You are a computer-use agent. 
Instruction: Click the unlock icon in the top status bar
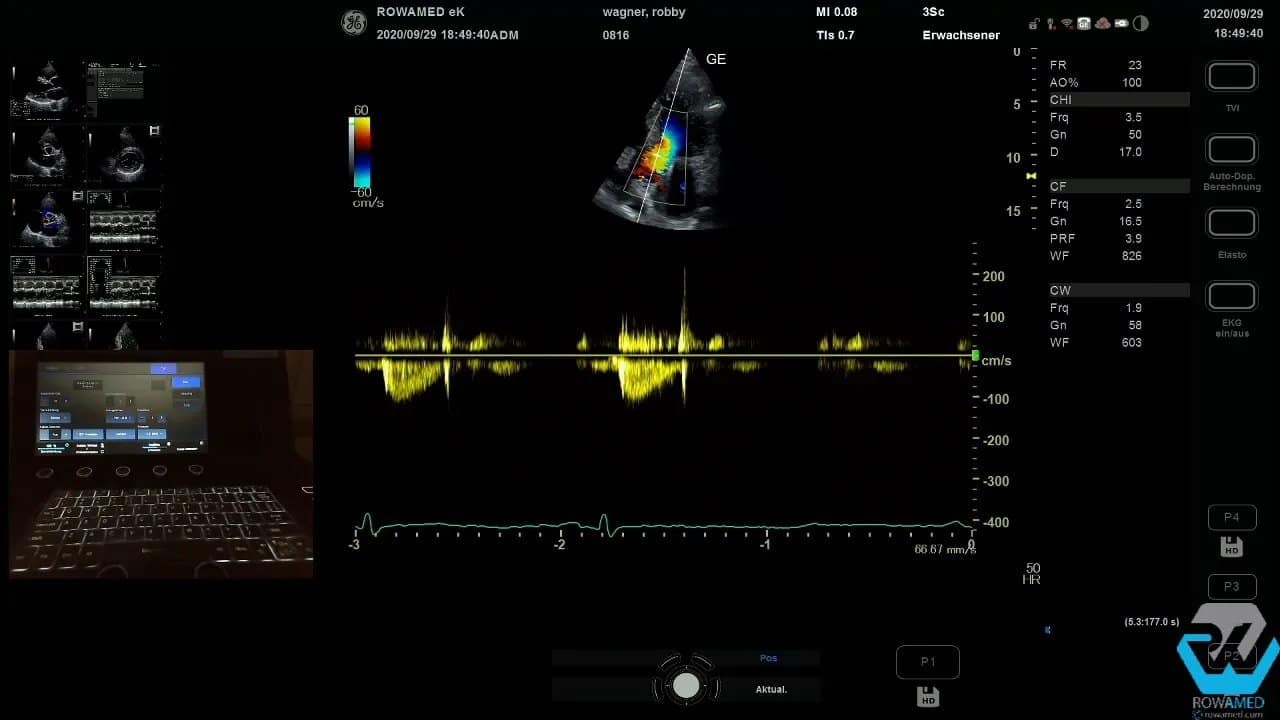[1033, 23]
